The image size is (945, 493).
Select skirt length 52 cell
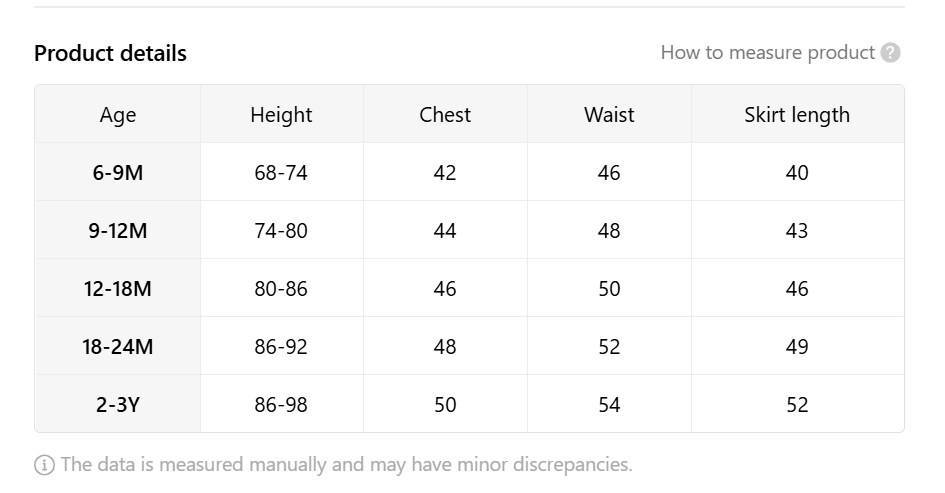click(x=797, y=404)
